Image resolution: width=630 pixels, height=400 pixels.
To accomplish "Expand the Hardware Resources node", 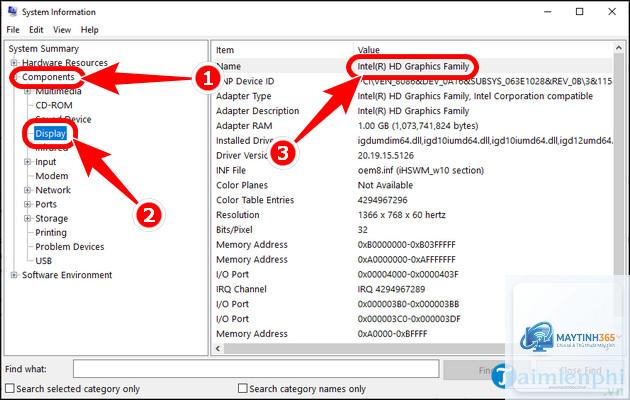I will click(14, 63).
